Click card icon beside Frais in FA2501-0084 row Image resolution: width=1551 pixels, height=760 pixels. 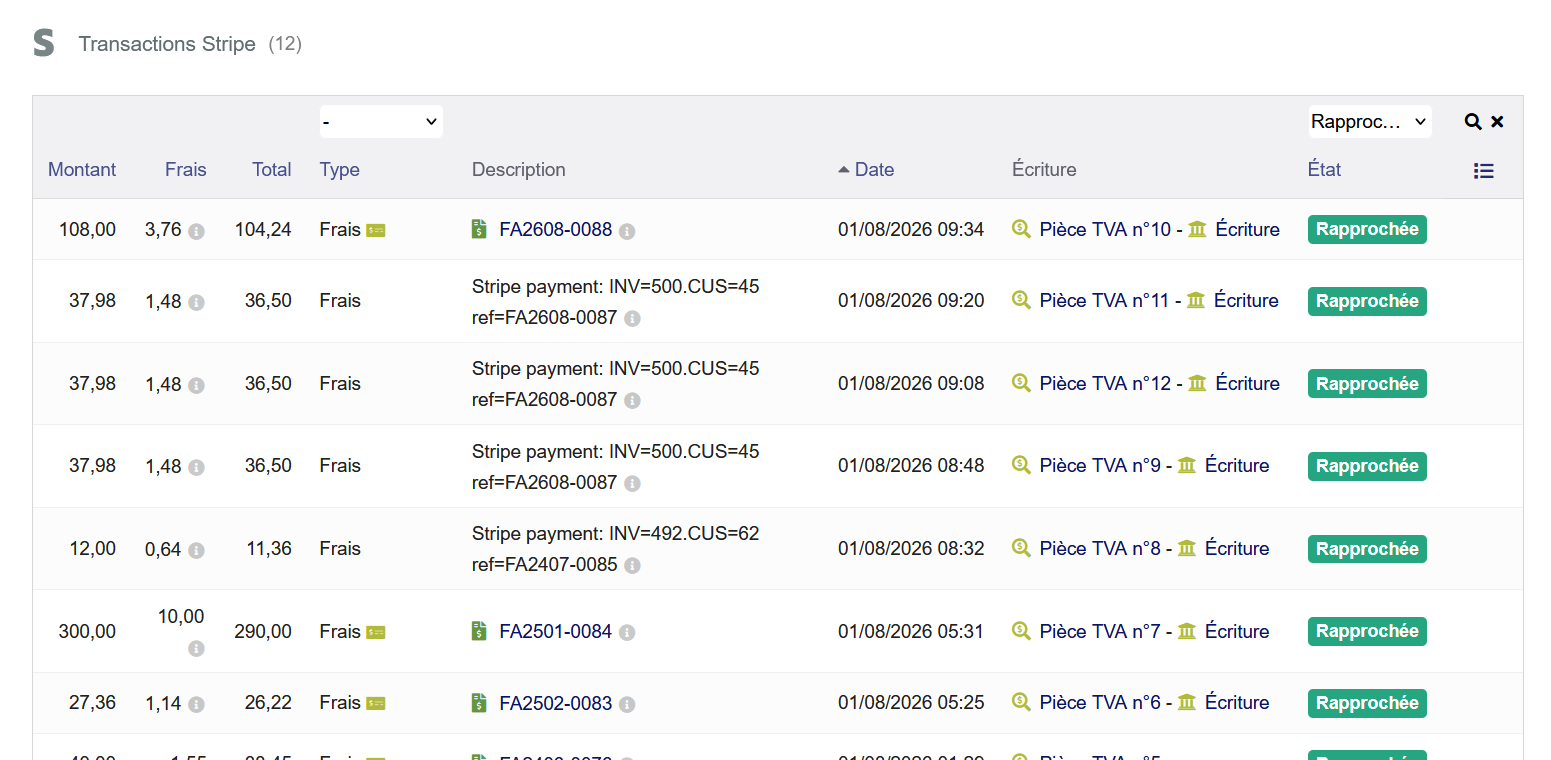pos(376,632)
